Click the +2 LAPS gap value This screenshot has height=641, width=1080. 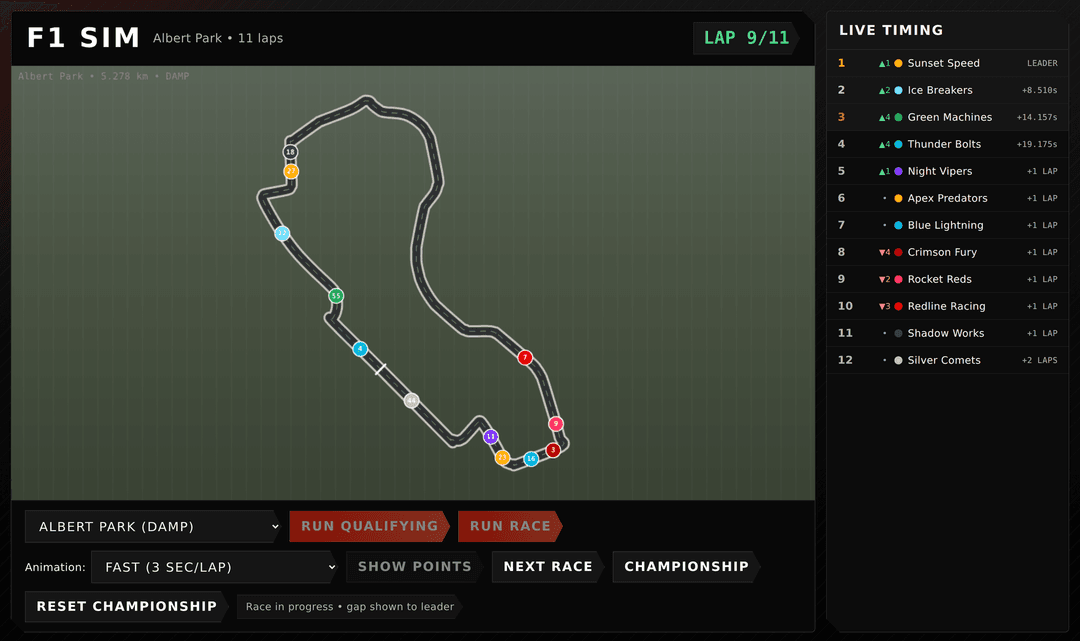(1039, 360)
